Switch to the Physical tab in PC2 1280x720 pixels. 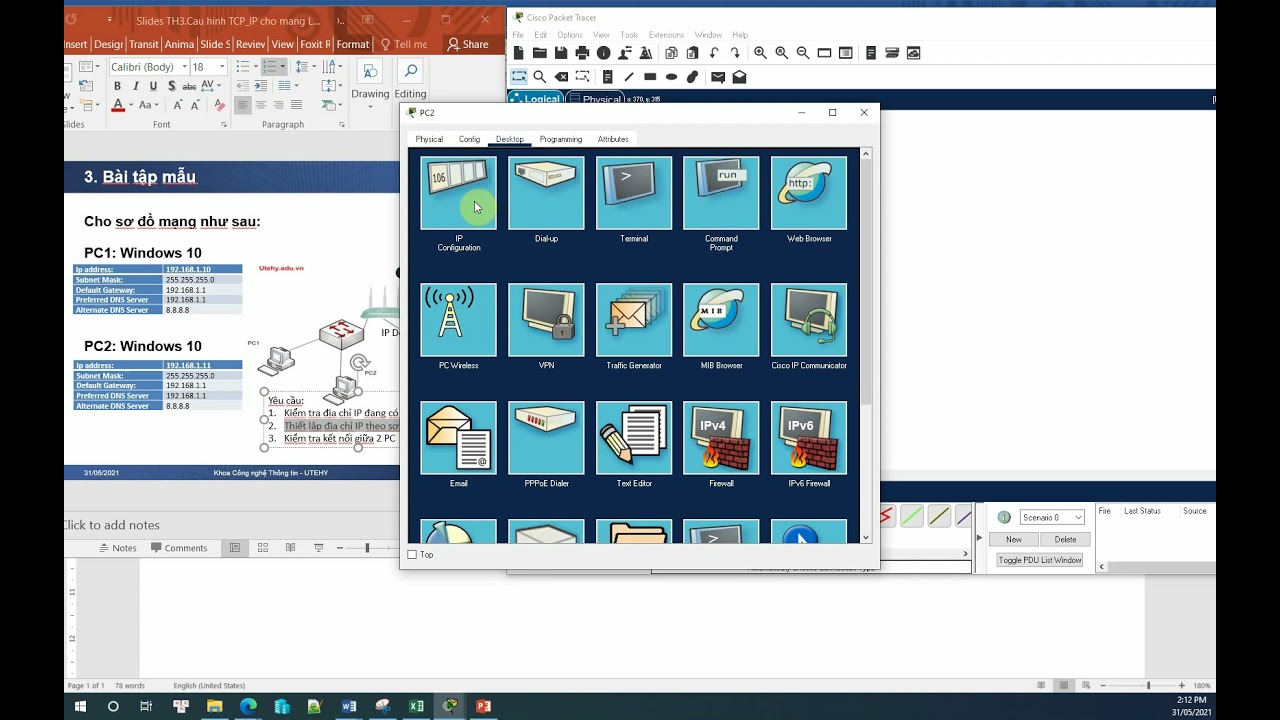429,139
